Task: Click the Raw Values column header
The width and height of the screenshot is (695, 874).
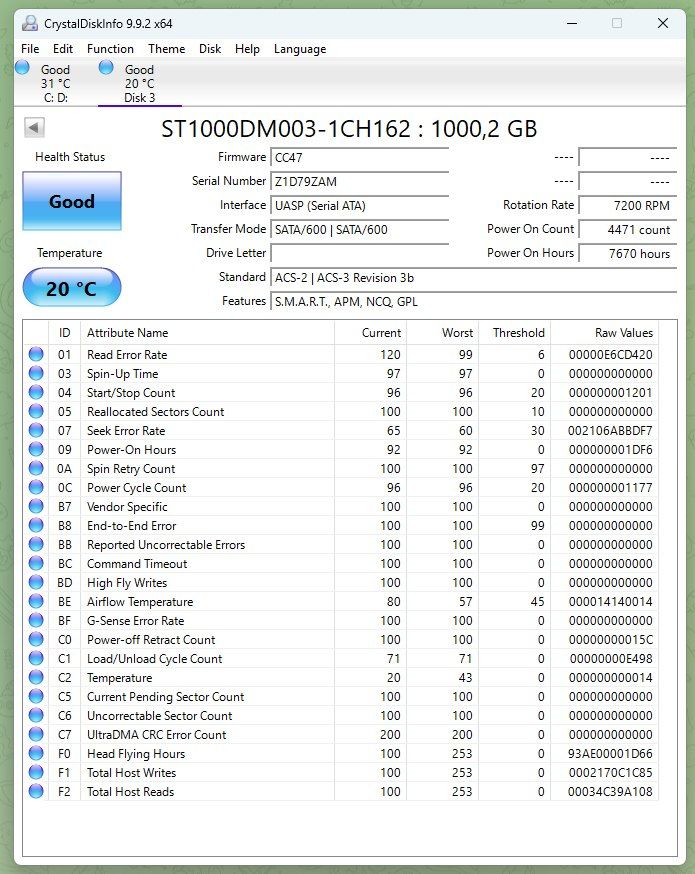Action: click(x=605, y=333)
